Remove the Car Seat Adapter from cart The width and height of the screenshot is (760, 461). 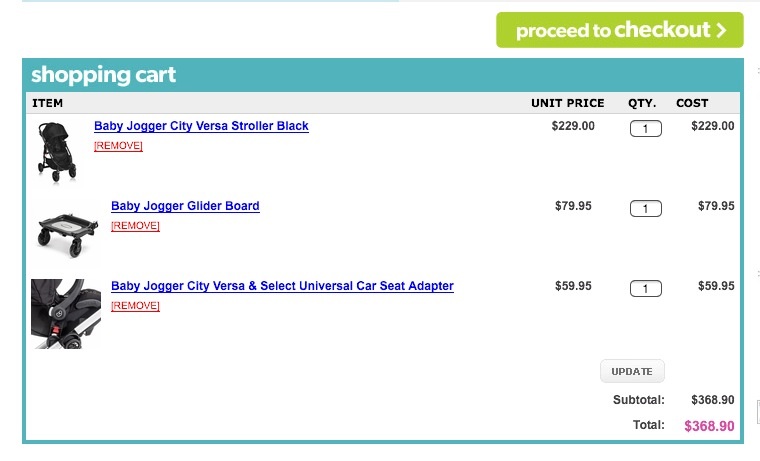click(135, 306)
